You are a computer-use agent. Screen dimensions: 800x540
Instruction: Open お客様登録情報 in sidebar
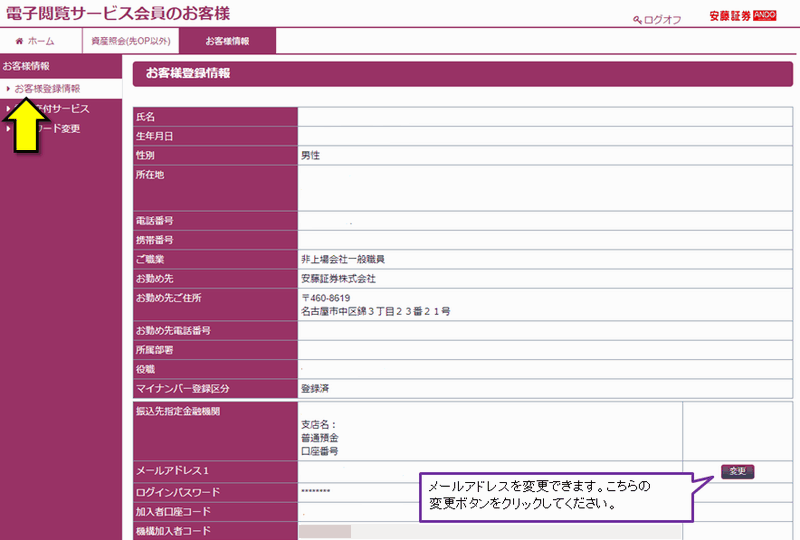(47, 89)
